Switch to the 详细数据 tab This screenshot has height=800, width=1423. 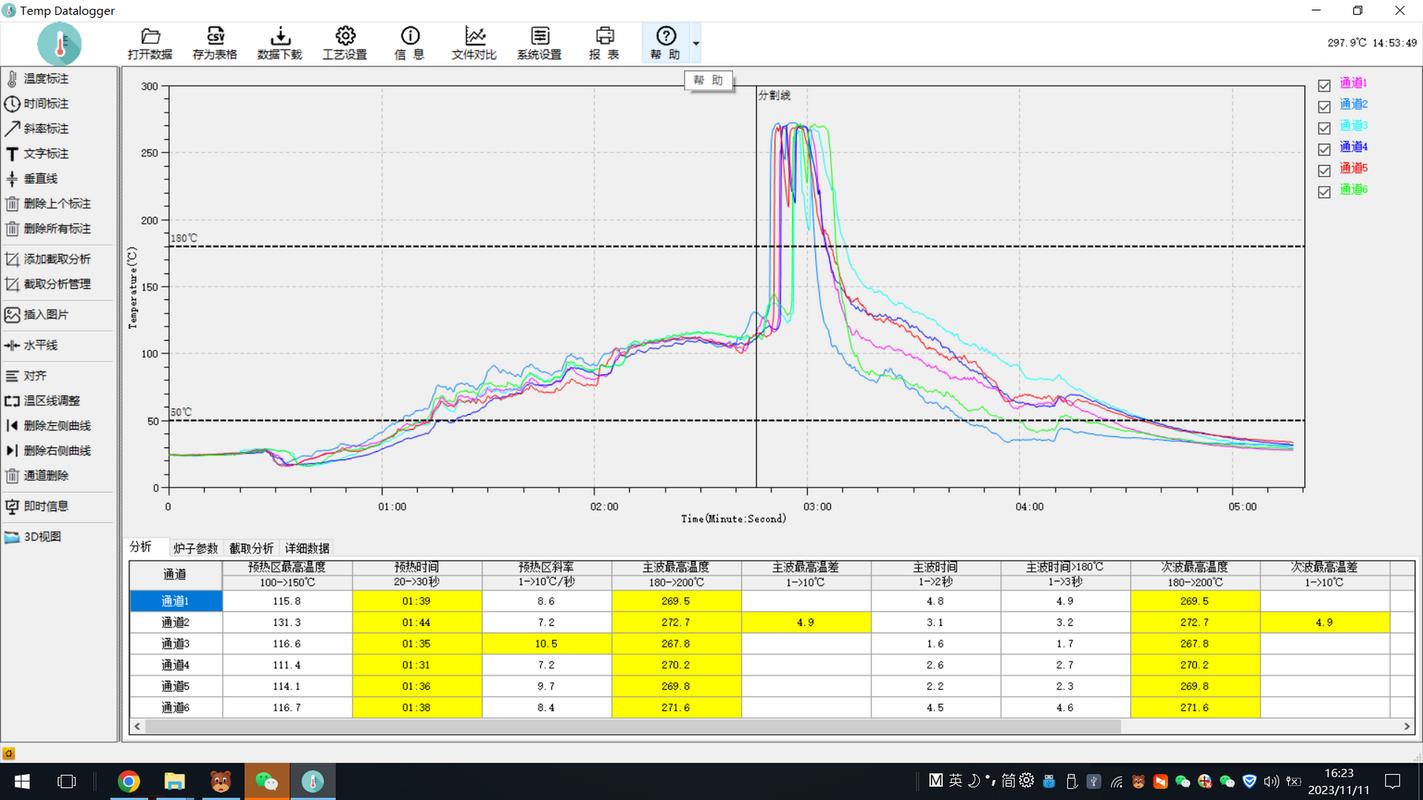pos(307,548)
